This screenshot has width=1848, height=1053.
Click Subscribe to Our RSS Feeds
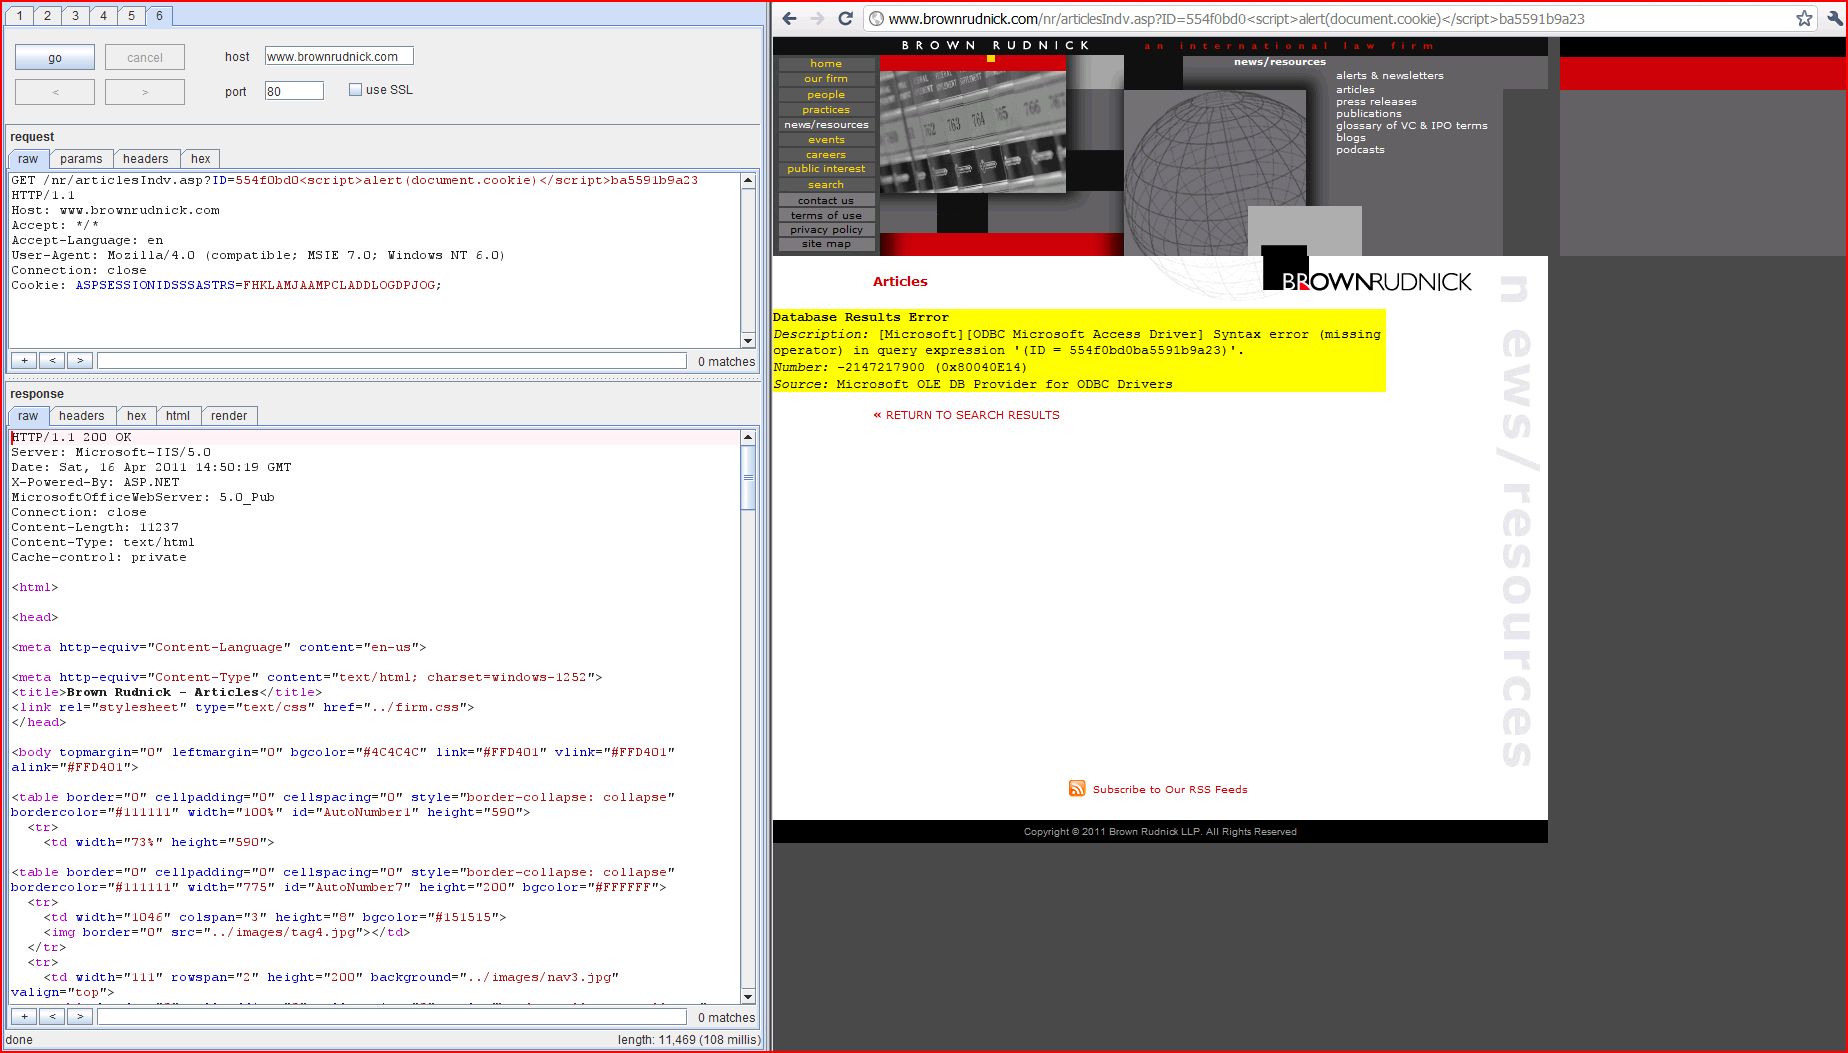(x=1170, y=789)
